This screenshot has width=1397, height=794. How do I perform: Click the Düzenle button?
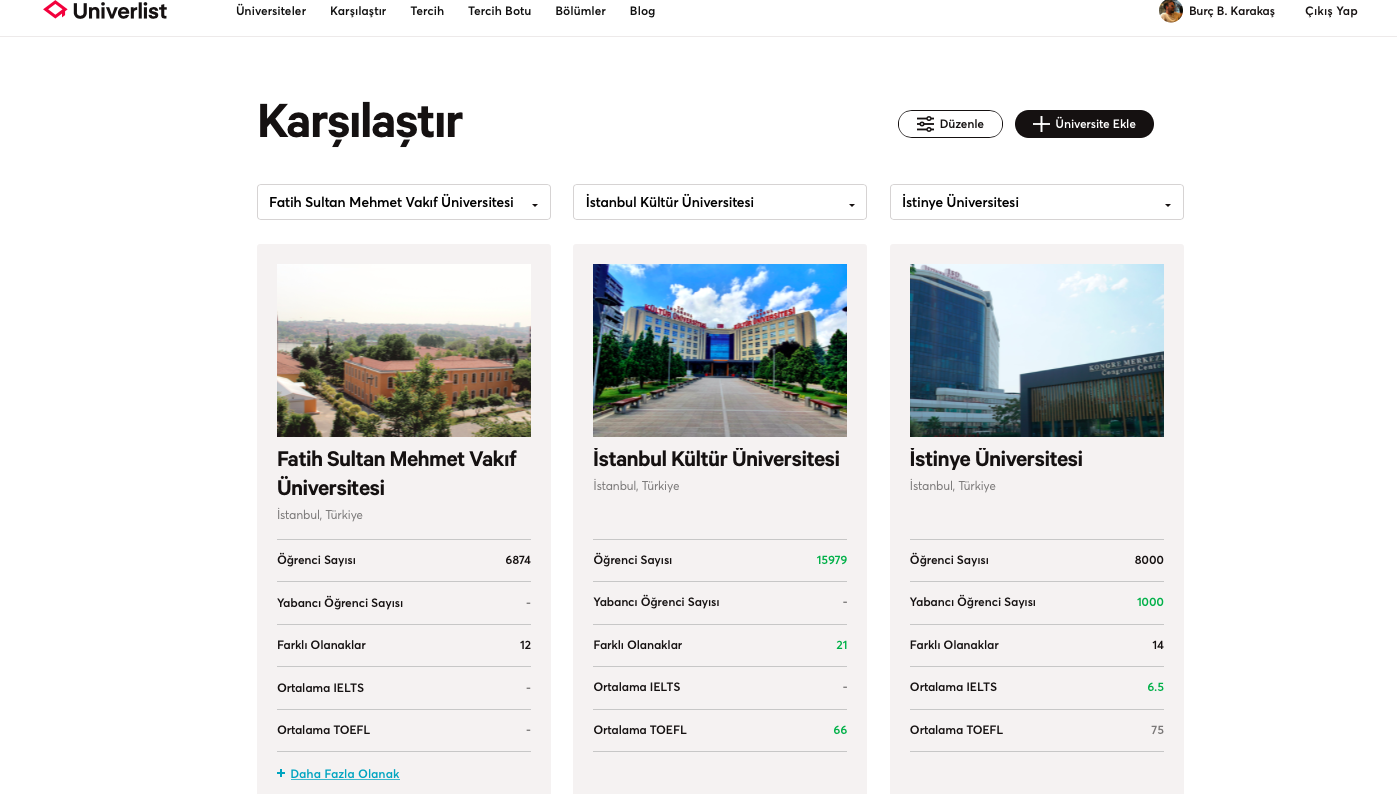[x=950, y=123]
